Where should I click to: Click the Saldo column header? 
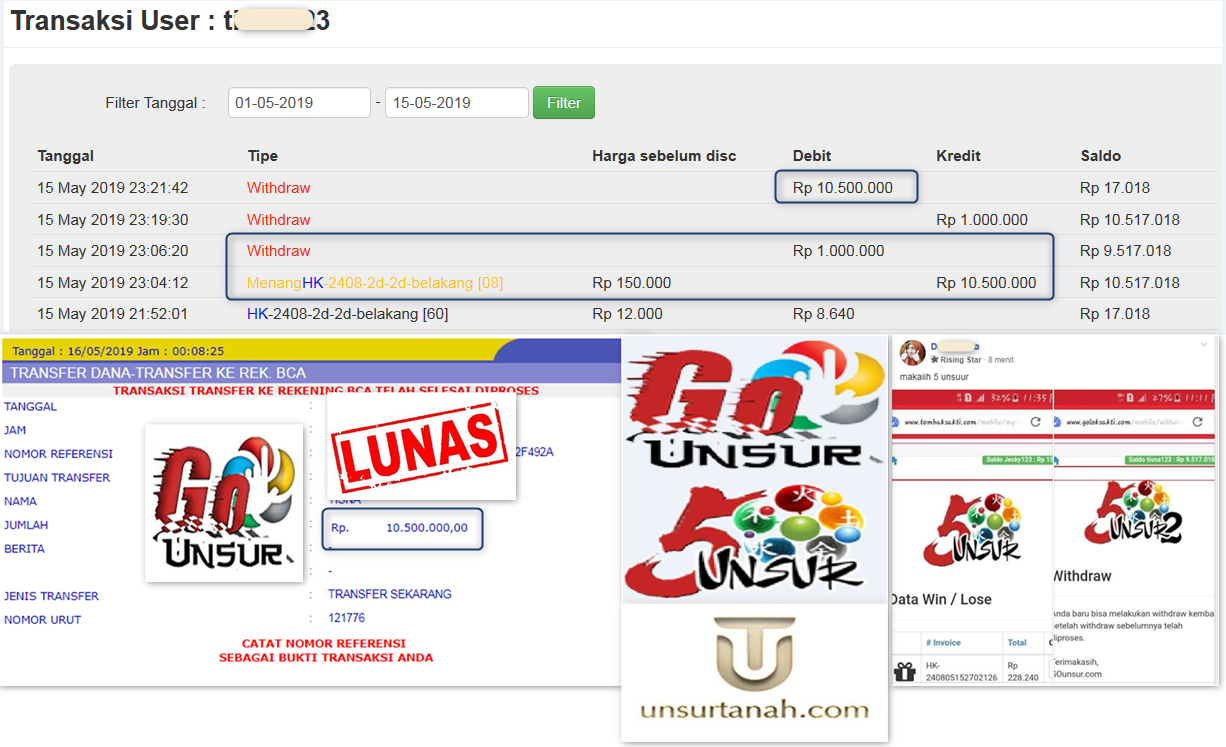(1101, 156)
